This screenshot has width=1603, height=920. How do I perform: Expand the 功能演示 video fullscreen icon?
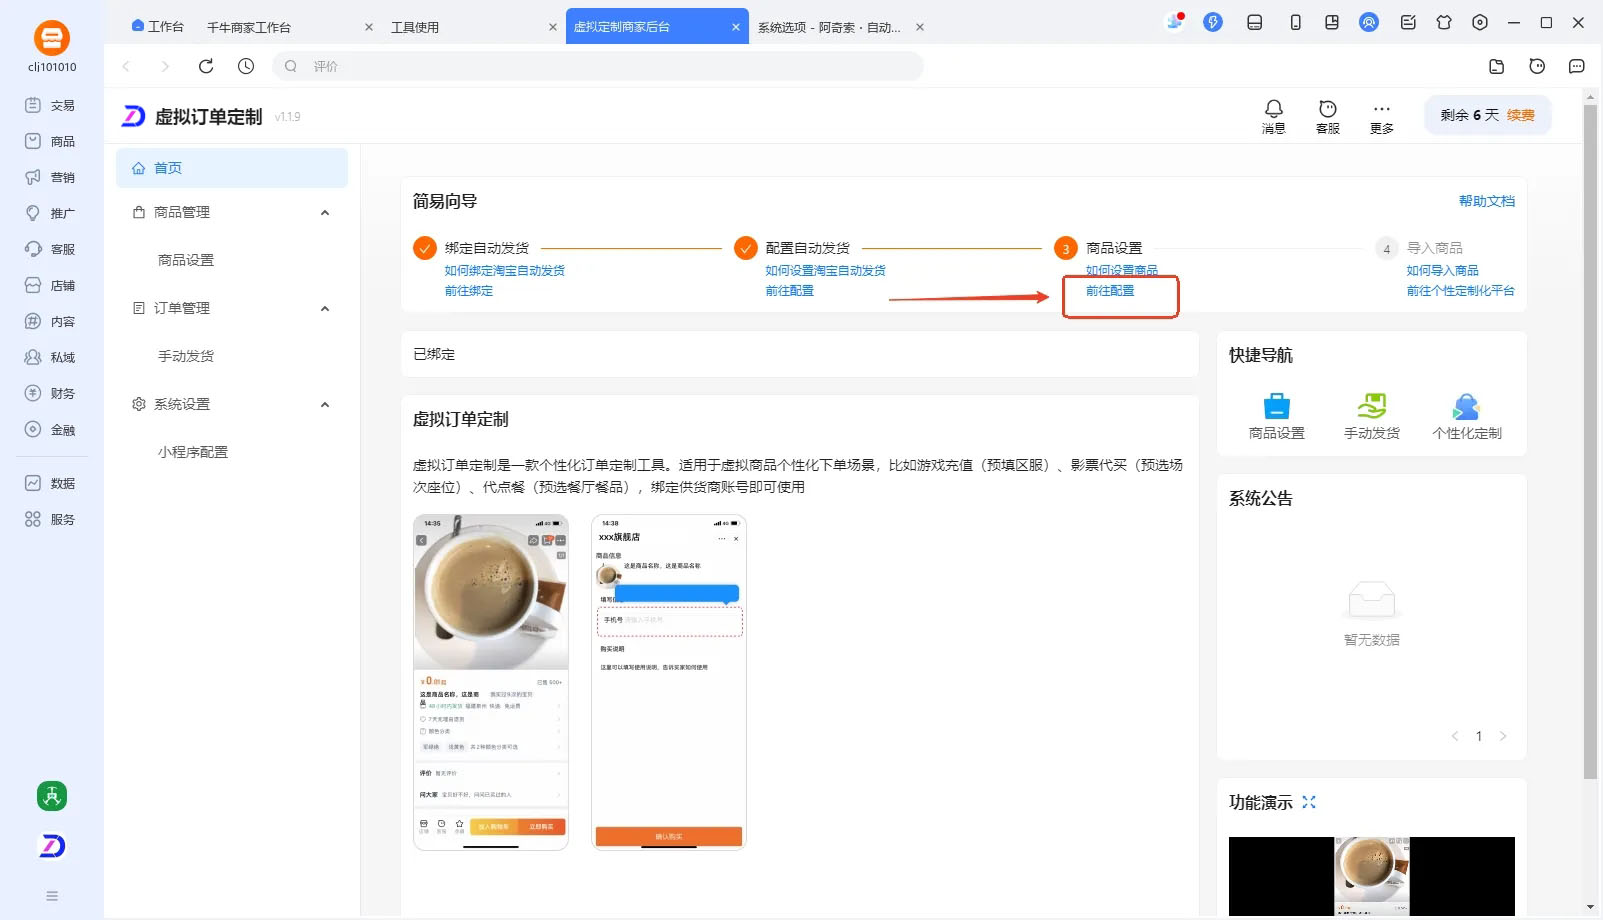click(x=1309, y=802)
